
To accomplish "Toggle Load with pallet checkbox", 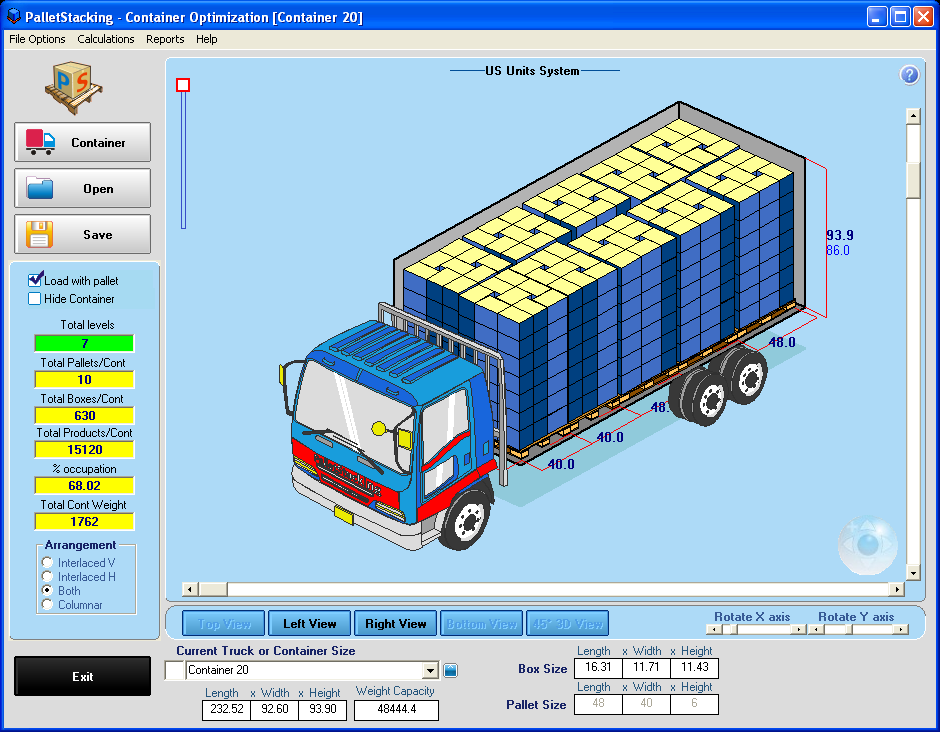I will [35, 280].
